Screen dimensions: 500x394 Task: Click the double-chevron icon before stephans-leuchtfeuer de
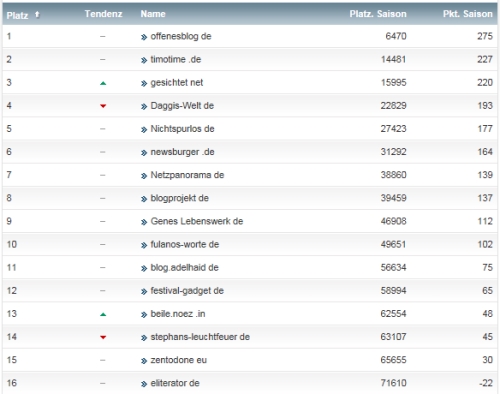point(144,338)
